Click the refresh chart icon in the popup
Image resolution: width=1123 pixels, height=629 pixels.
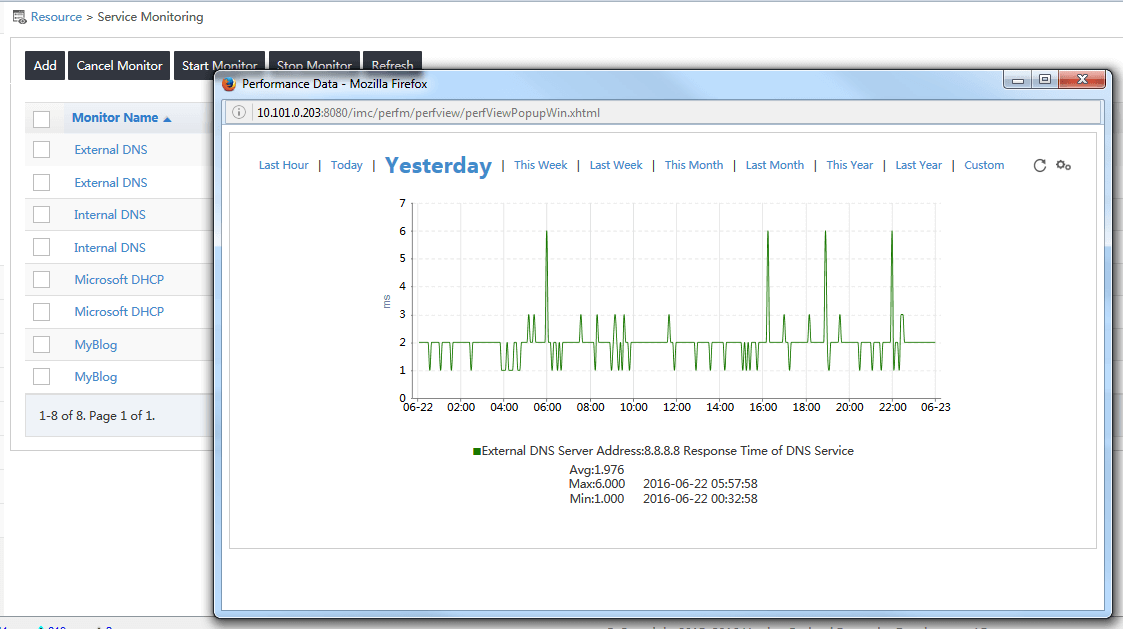[1039, 165]
